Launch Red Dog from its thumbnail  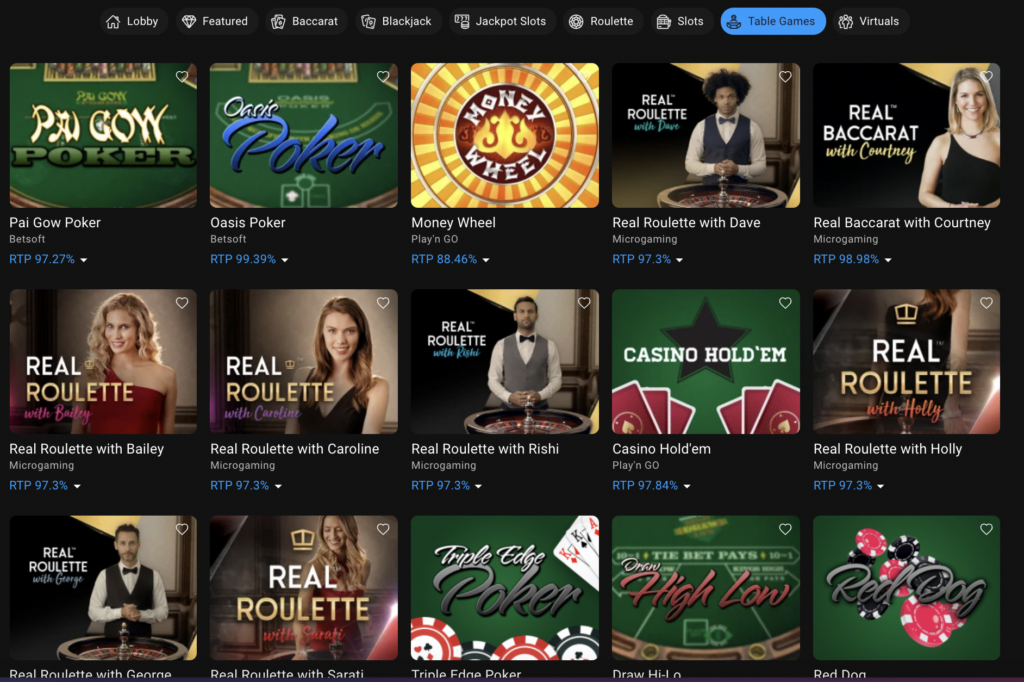point(906,588)
